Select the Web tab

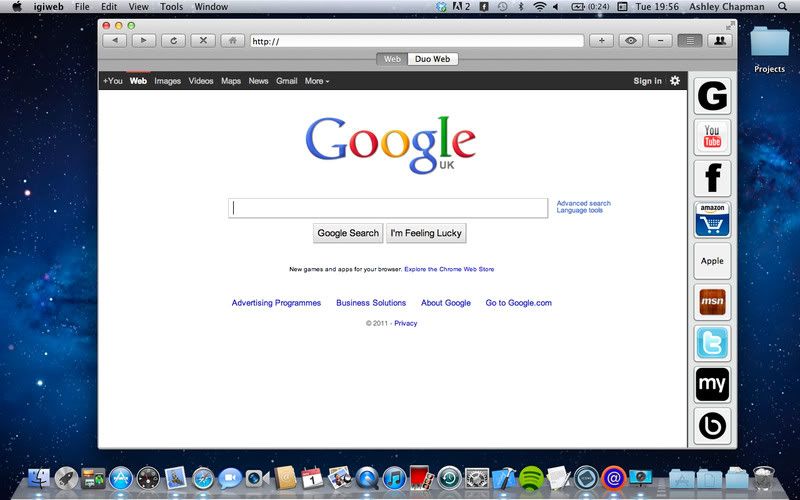click(392, 59)
